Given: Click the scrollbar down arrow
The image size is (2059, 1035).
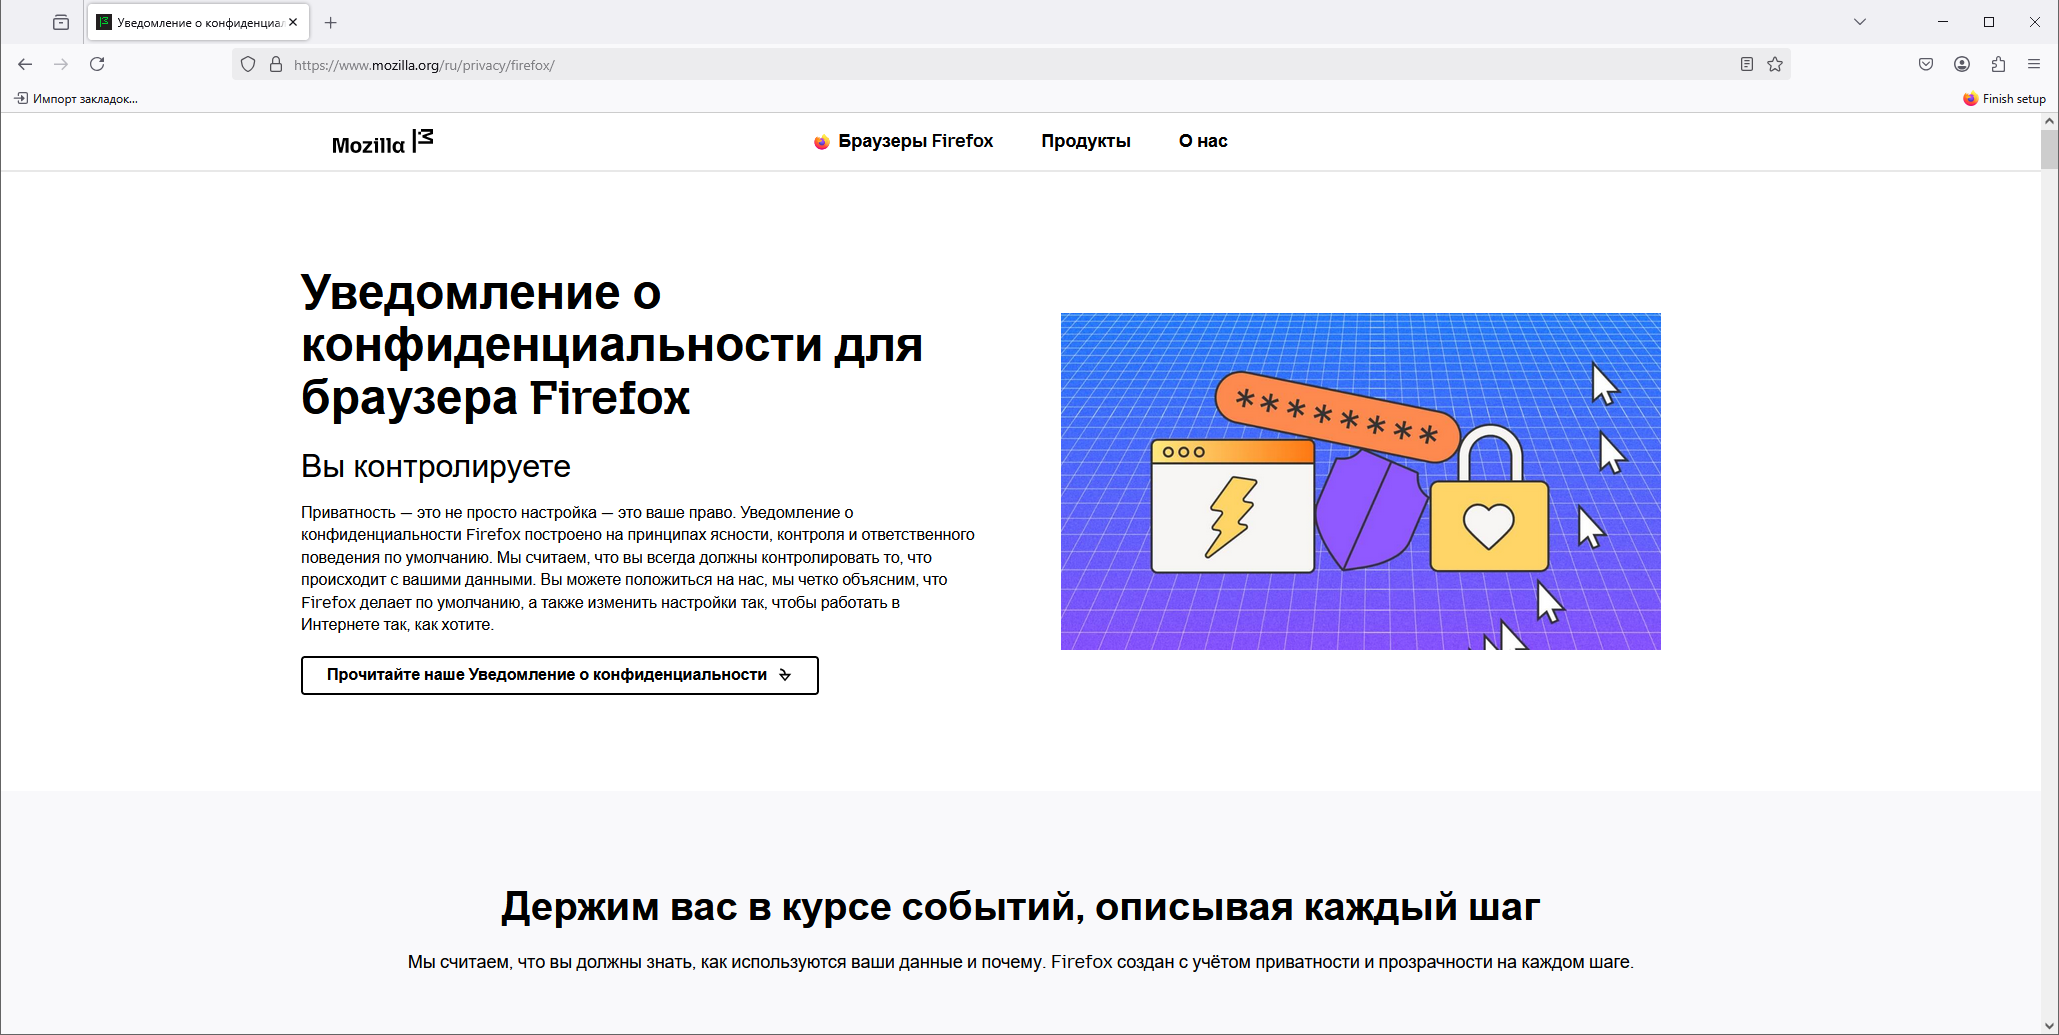Looking at the screenshot, I should click(x=2050, y=1026).
